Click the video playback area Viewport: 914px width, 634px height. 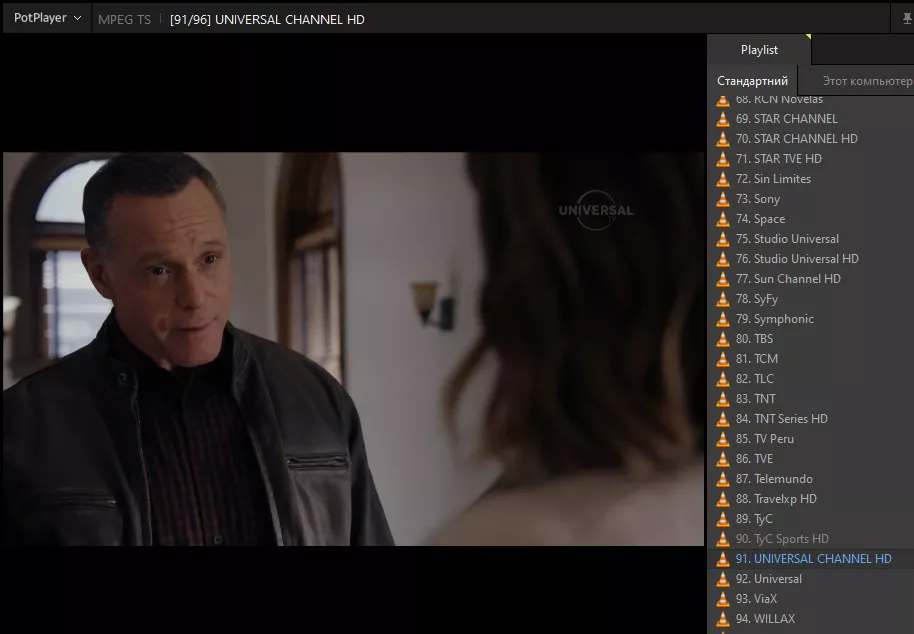click(353, 348)
